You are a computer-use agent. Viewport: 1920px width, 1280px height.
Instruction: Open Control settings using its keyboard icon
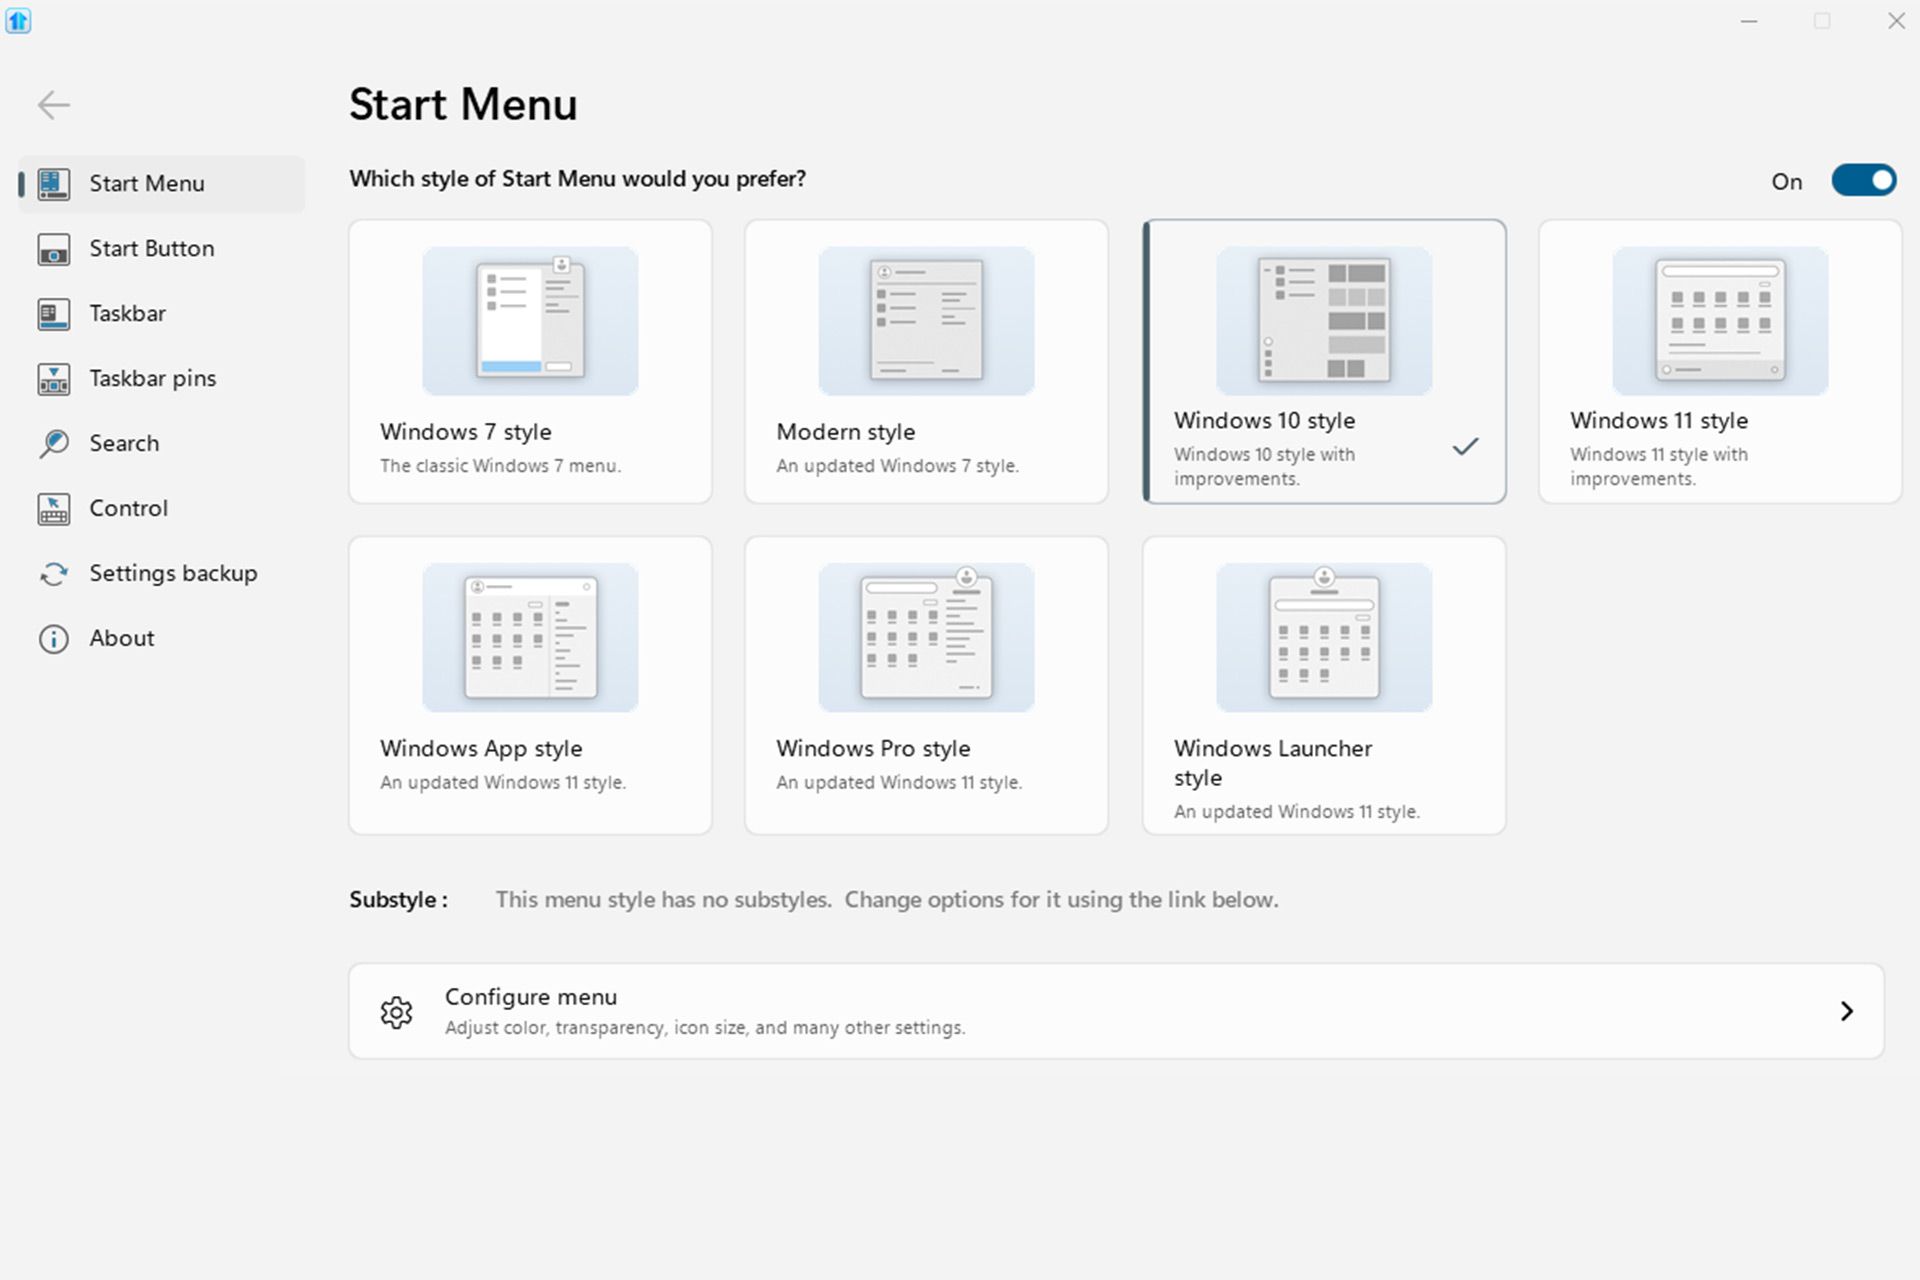pos(54,508)
